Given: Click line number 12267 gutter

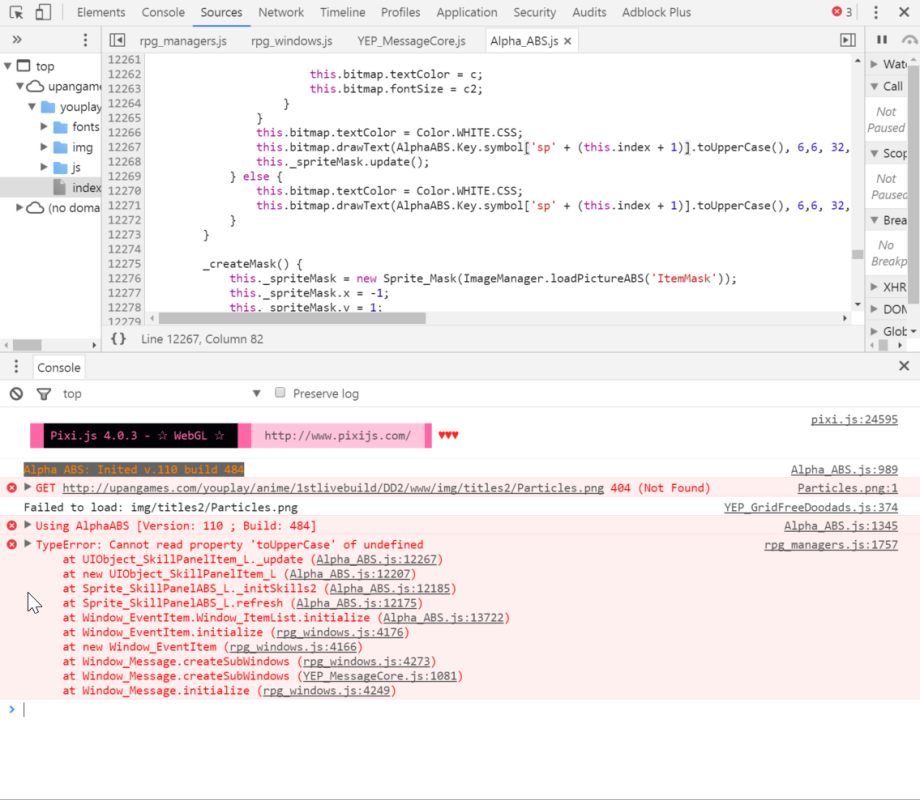Looking at the screenshot, I should point(124,147).
